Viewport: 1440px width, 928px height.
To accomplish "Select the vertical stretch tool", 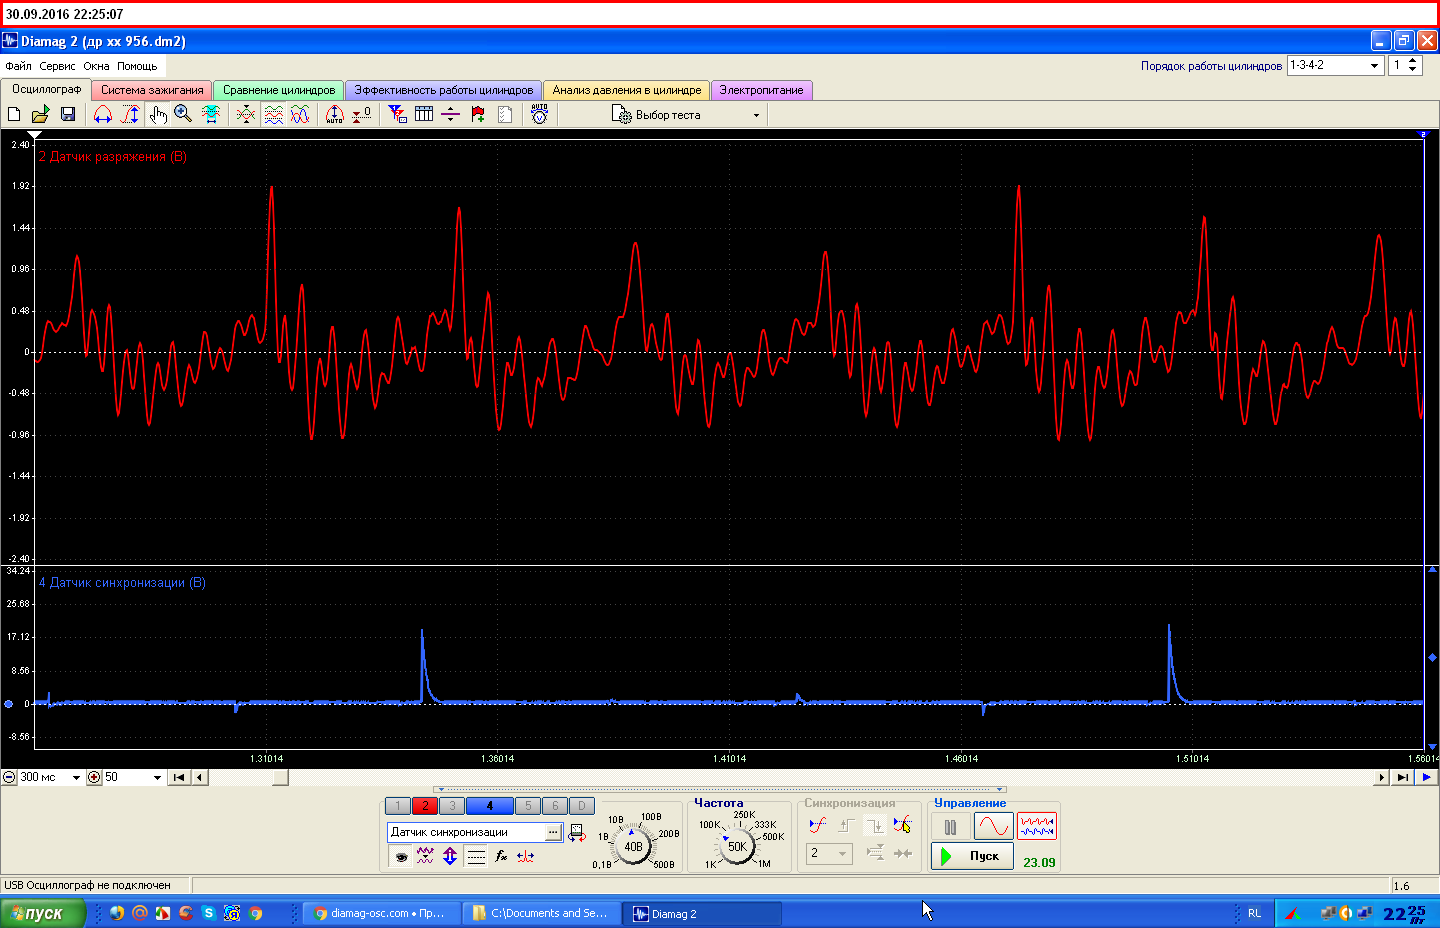I will [130, 114].
